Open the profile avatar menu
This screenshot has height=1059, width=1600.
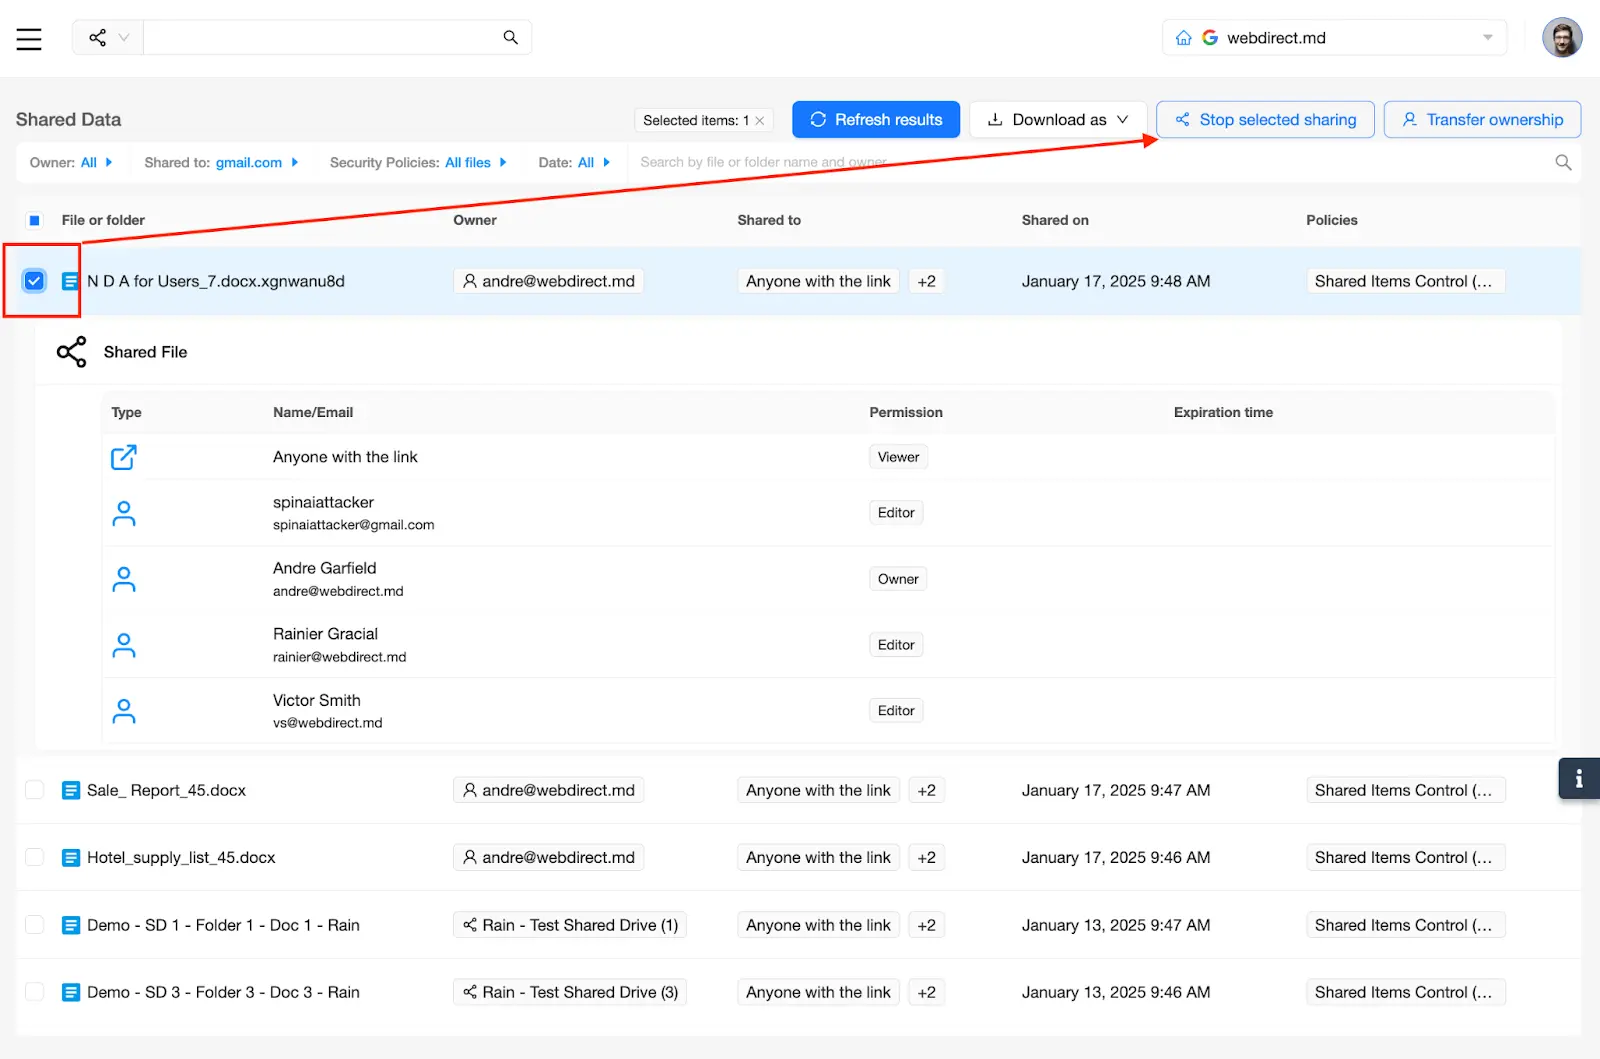point(1562,37)
